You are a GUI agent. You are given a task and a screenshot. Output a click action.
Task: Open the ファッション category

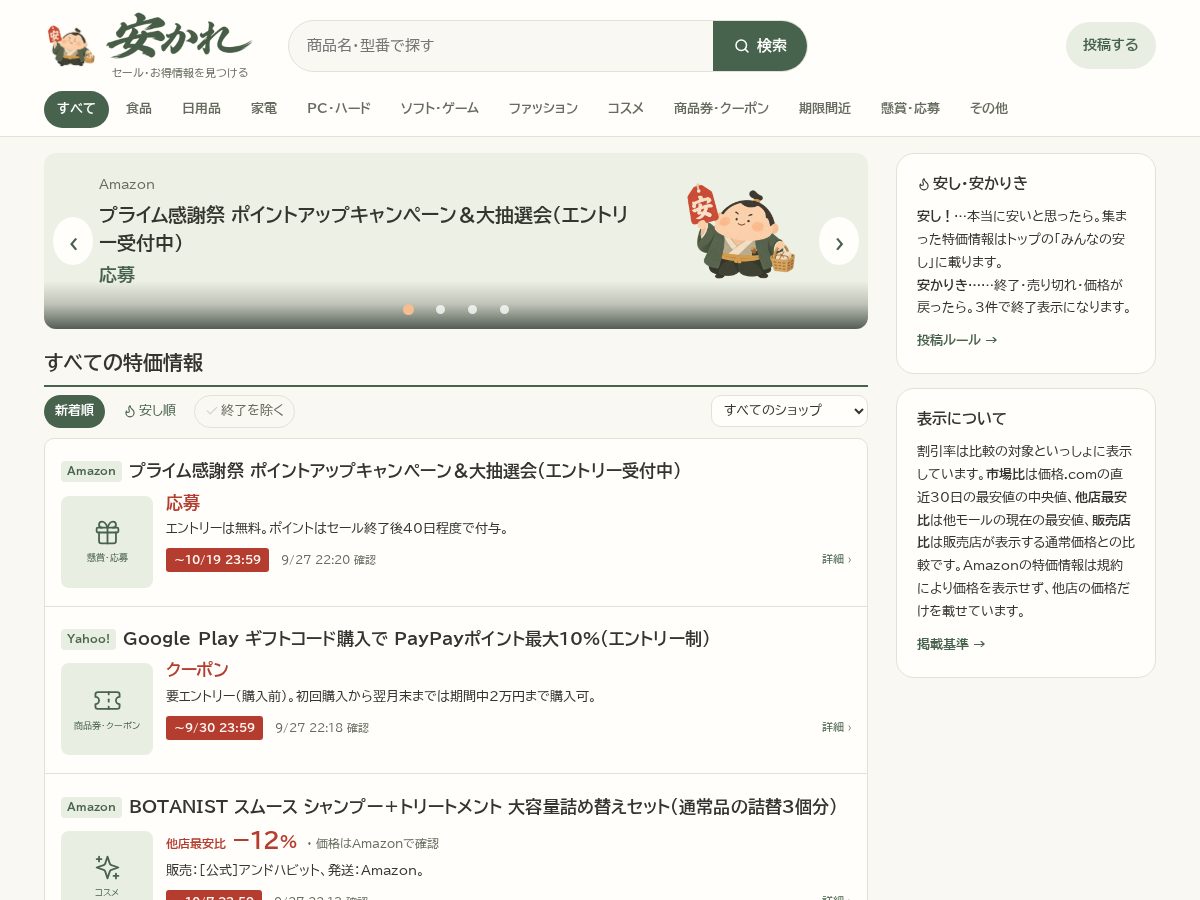[543, 109]
